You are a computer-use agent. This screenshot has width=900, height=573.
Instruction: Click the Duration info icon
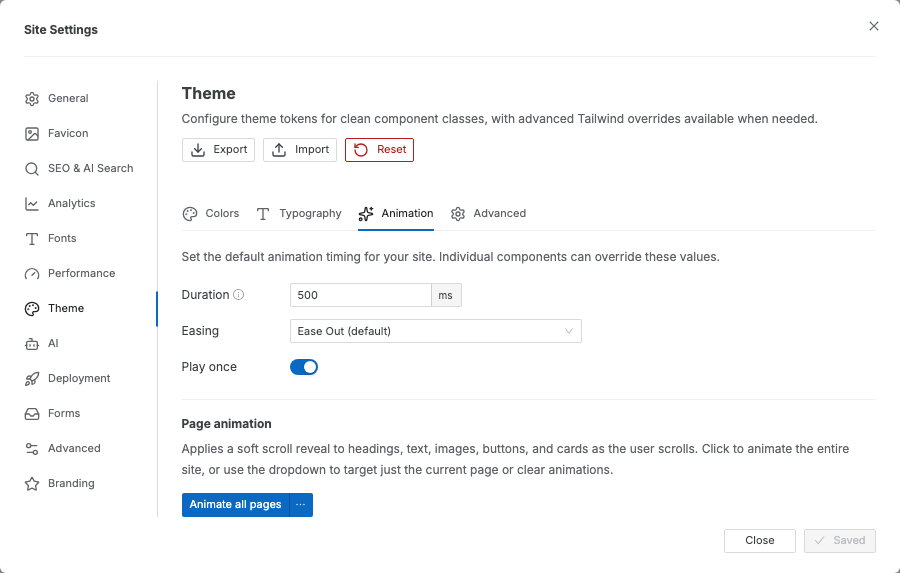[239, 295]
